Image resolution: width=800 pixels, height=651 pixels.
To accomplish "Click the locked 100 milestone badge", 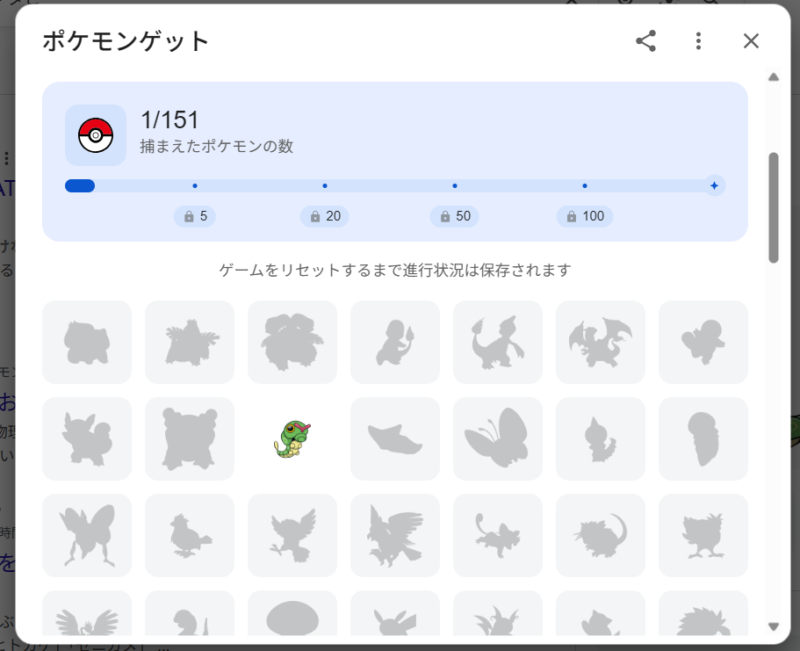I will pos(585,216).
